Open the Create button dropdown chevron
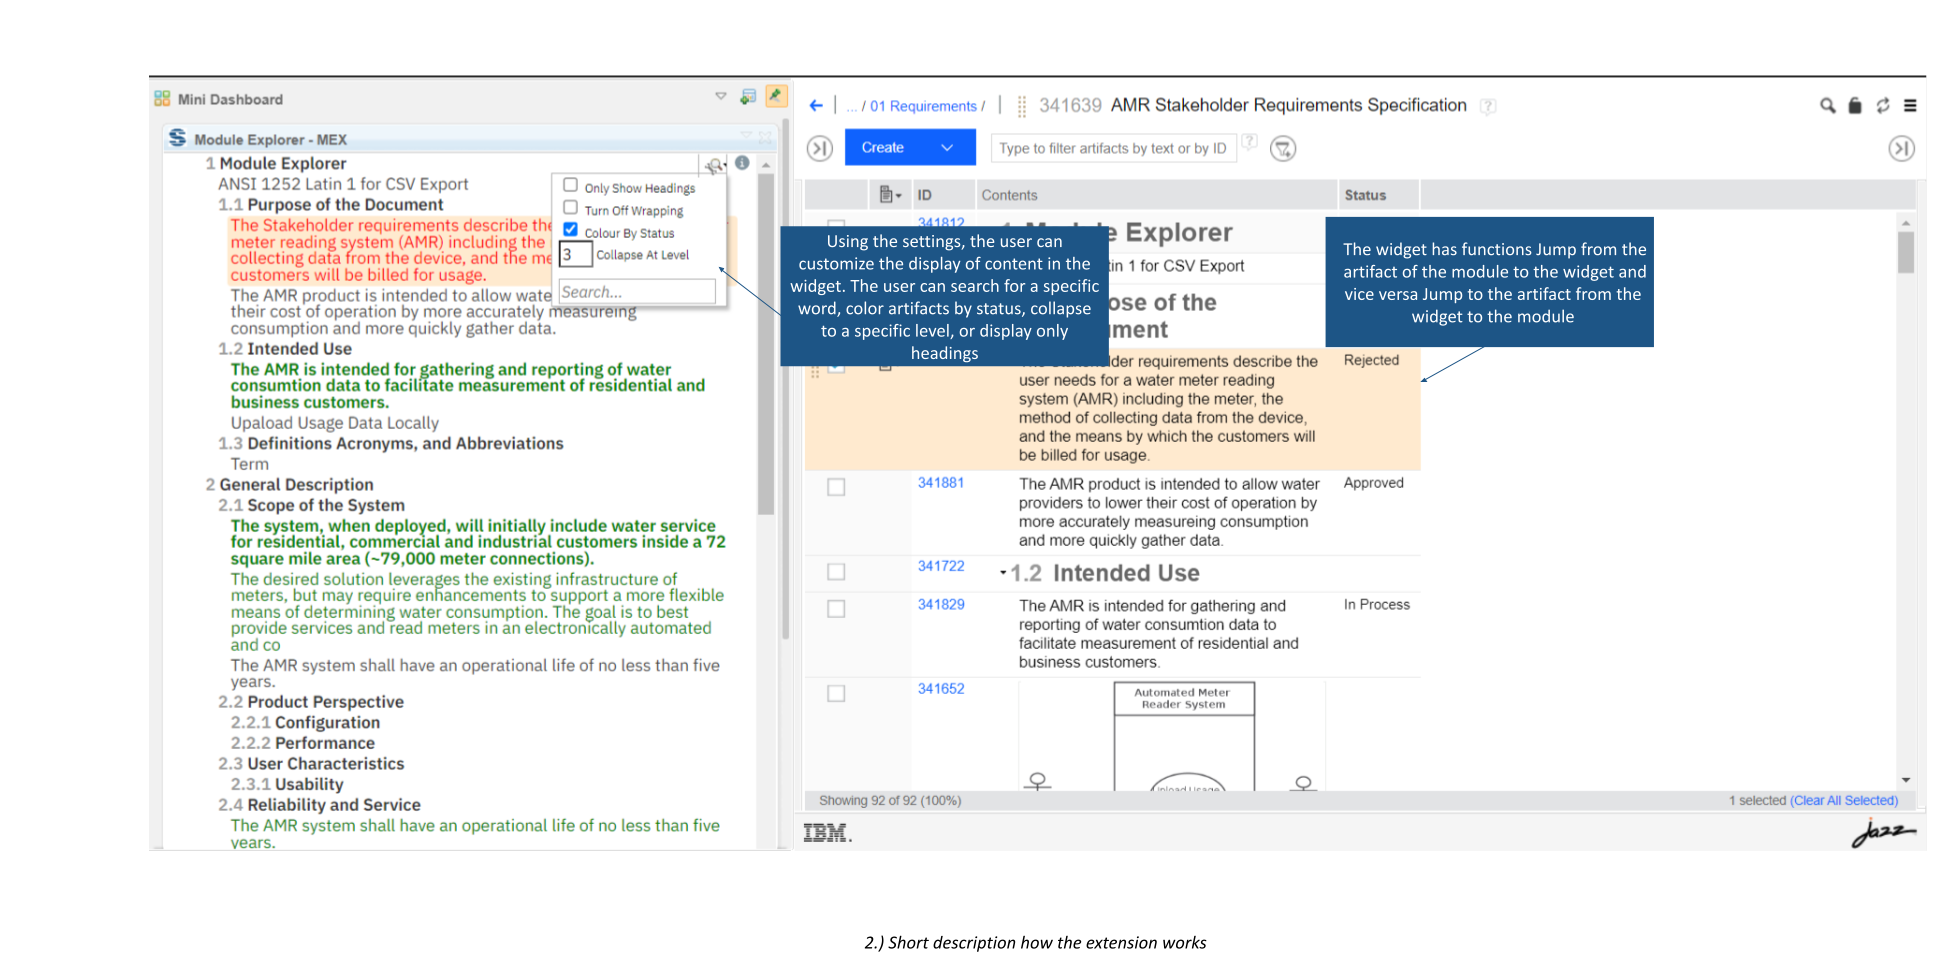The height and width of the screenshot is (980, 1950). pyautogui.click(x=947, y=148)
